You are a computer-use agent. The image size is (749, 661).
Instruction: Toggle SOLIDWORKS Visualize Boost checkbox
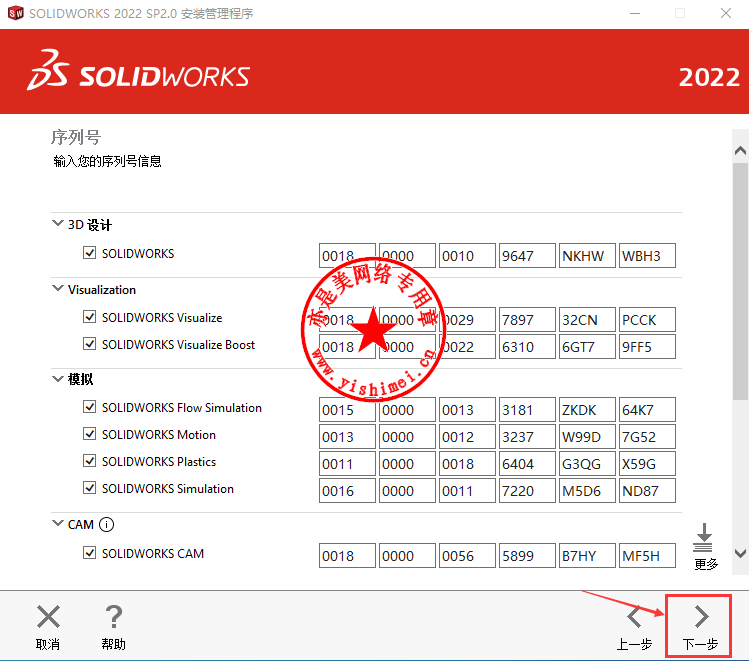pos(89,344)
